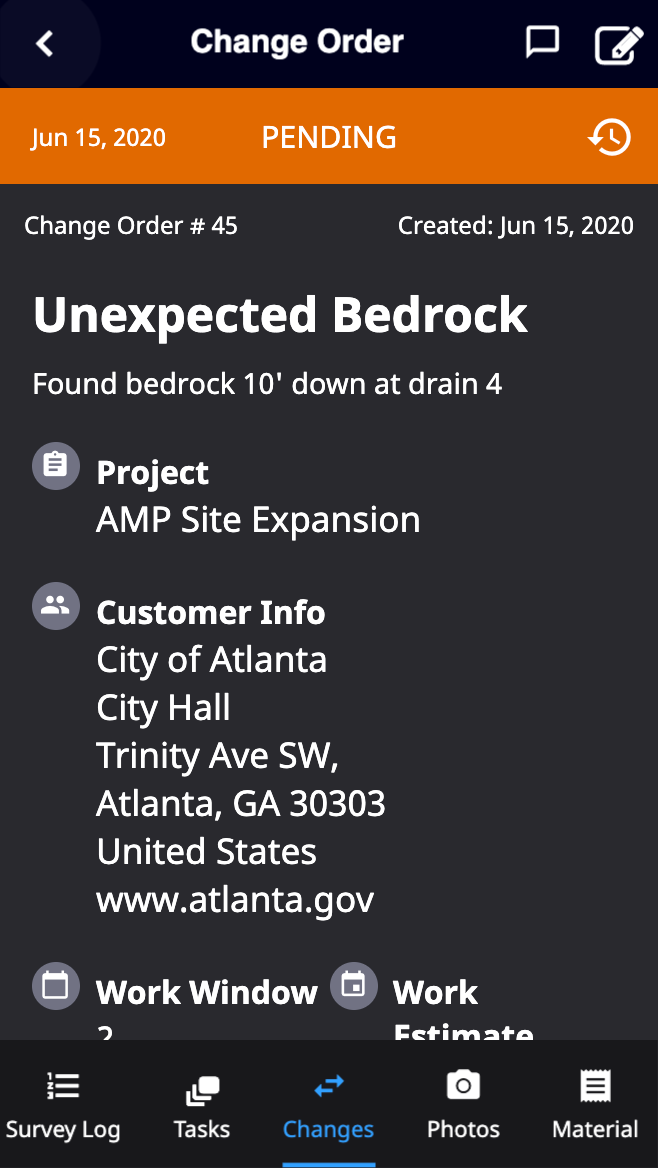Tap the Jun 15, 2020 date in the orange bar

98,138
